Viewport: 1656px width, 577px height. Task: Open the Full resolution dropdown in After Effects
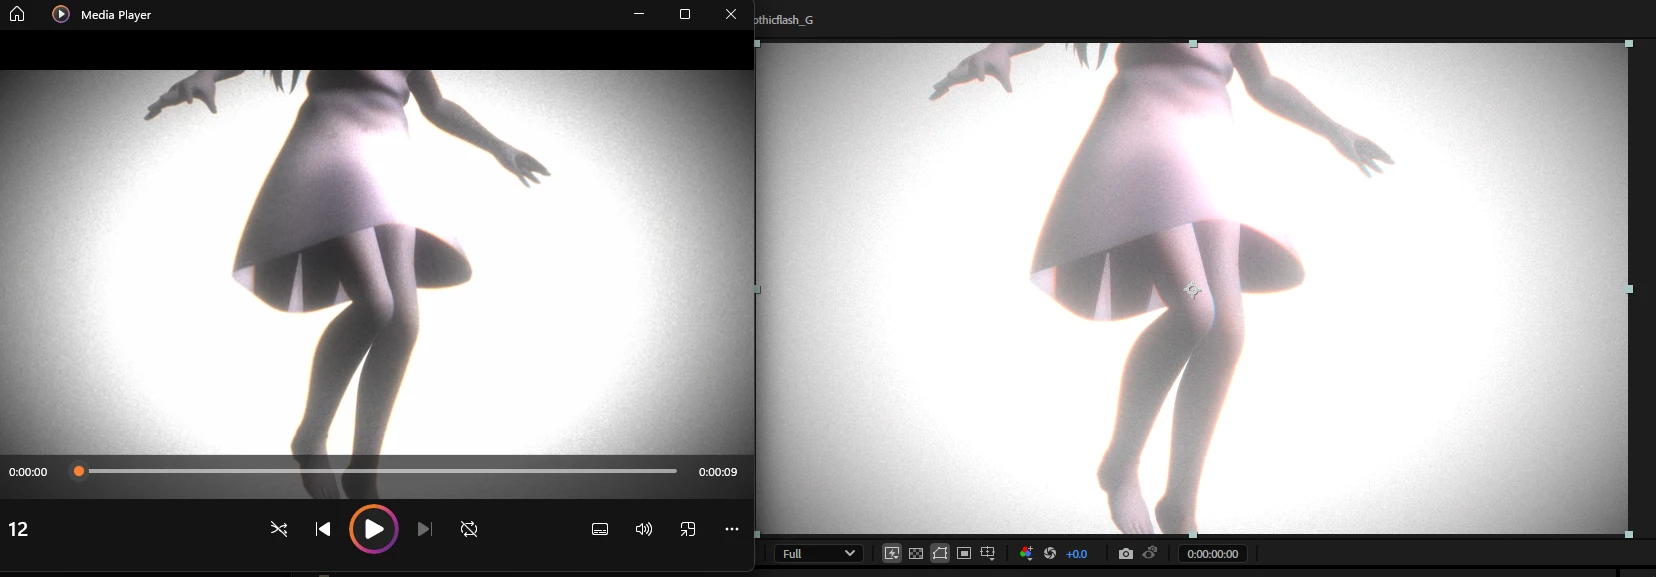pos(819,553)
